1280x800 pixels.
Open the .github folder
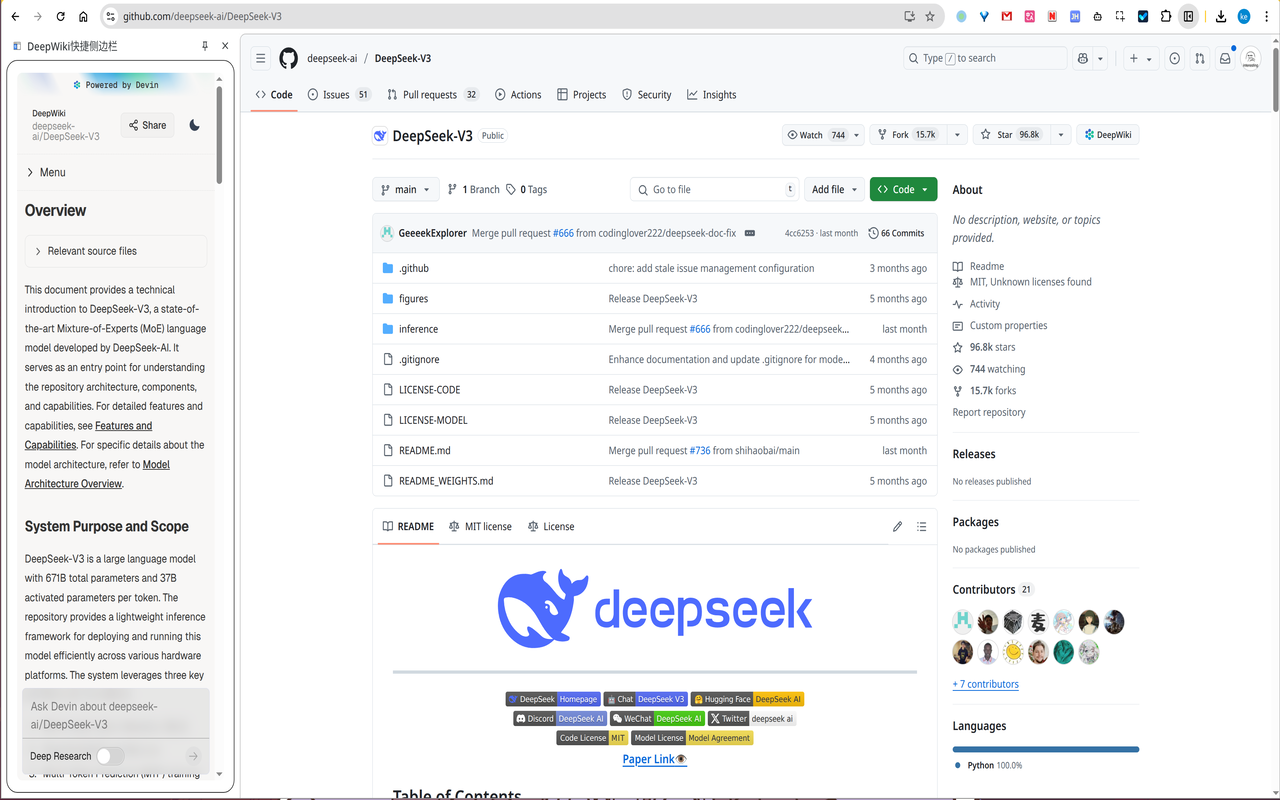point(414,268)
